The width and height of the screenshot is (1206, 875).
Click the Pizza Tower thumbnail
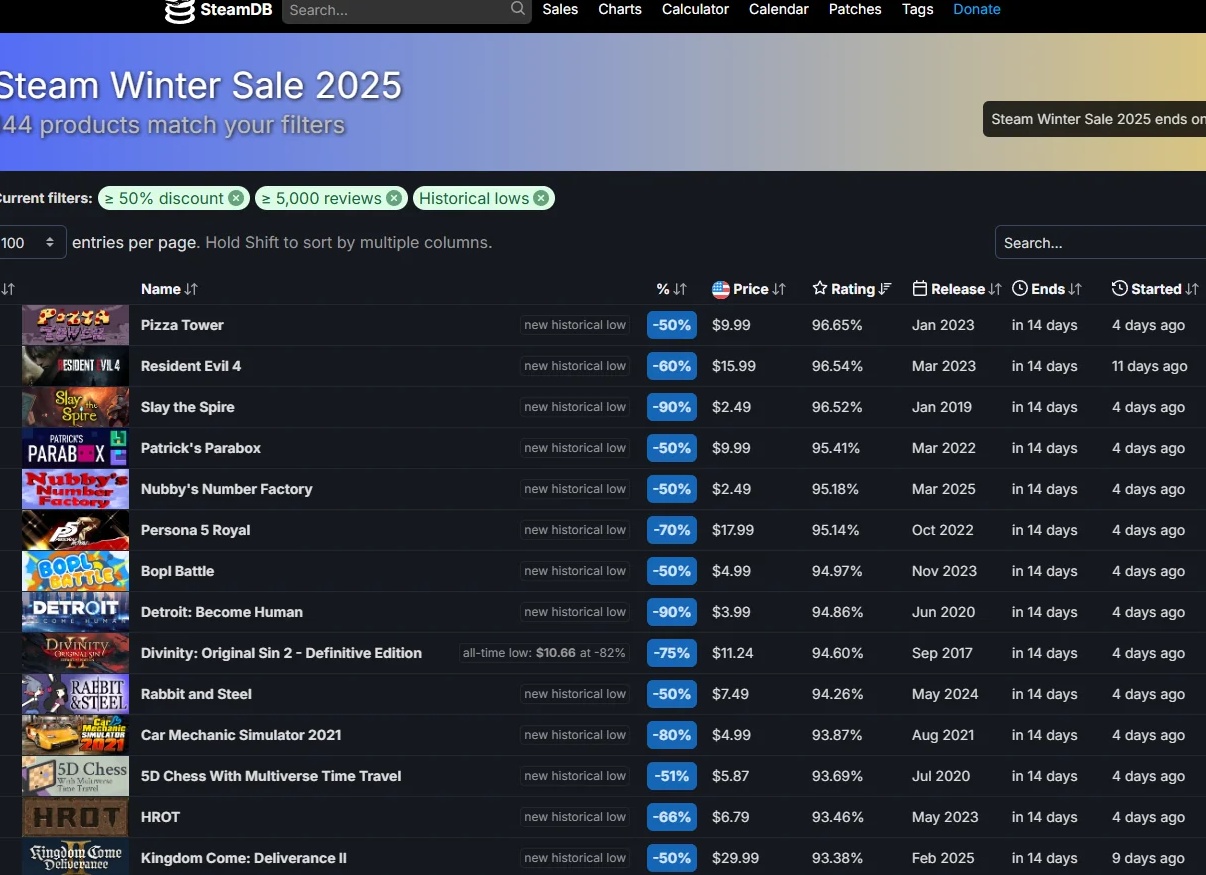pyautogui.click(x=75, y=325)
